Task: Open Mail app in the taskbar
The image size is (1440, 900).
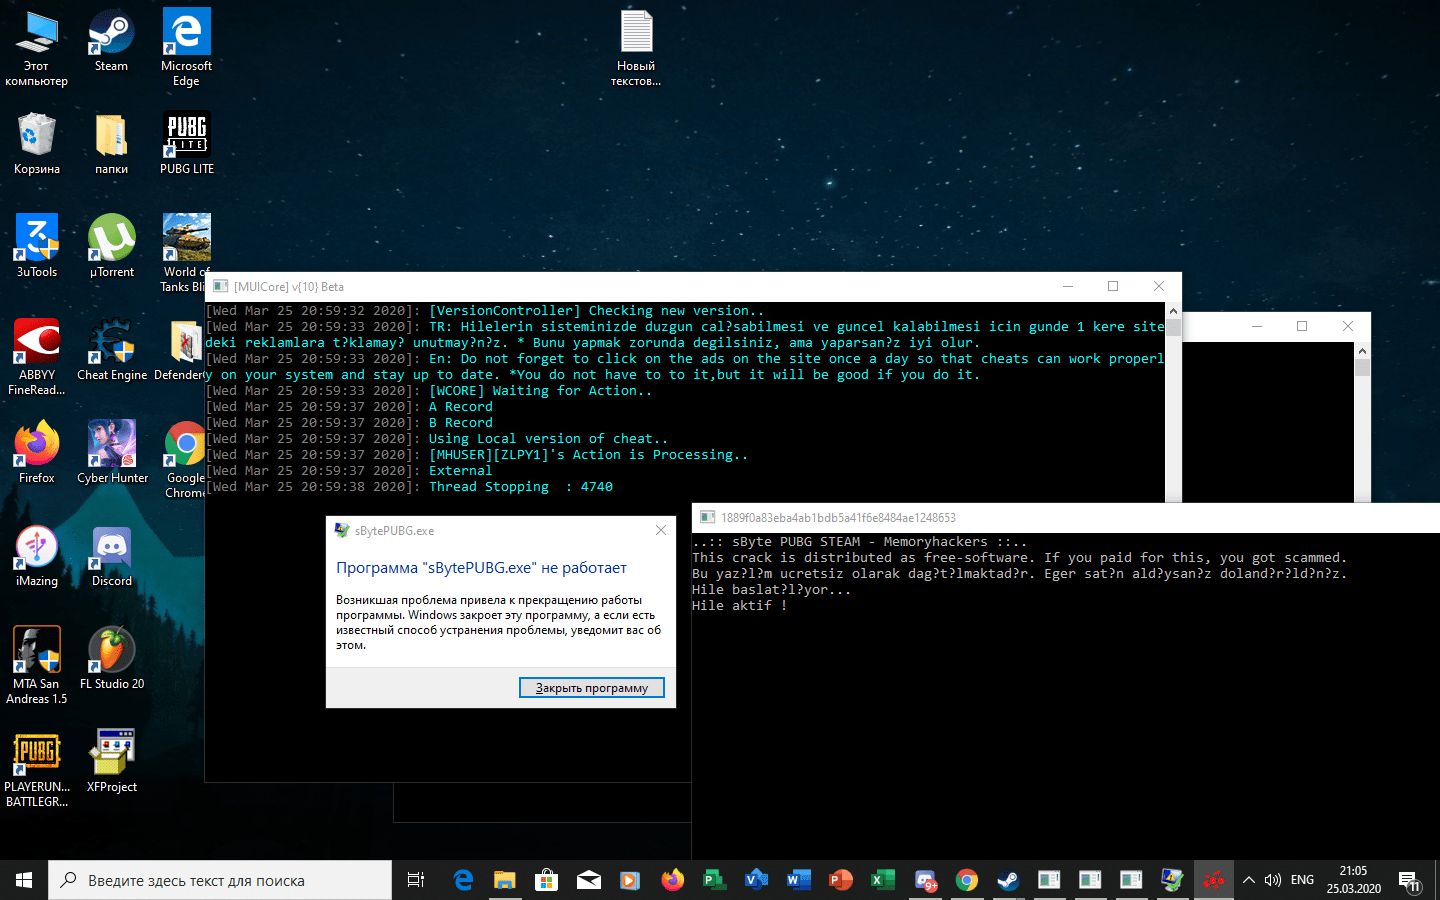Action: pos(589,880)
